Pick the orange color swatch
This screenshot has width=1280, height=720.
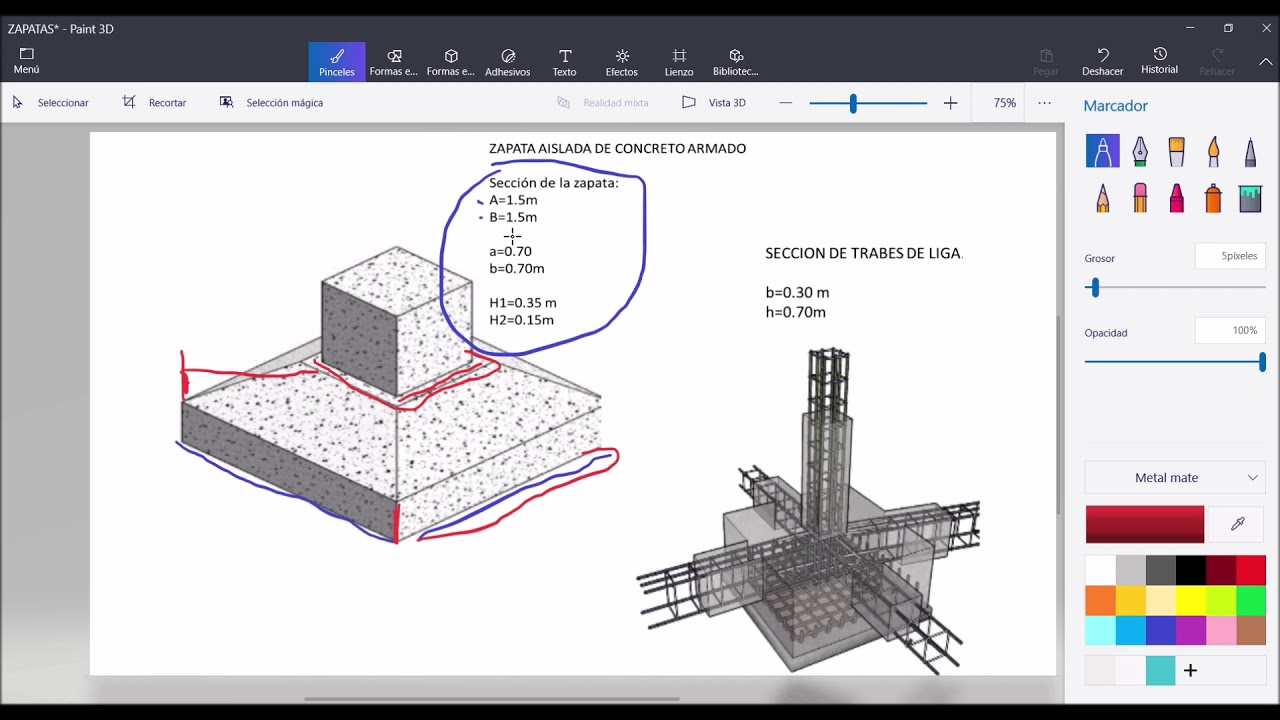(1101, 600)
